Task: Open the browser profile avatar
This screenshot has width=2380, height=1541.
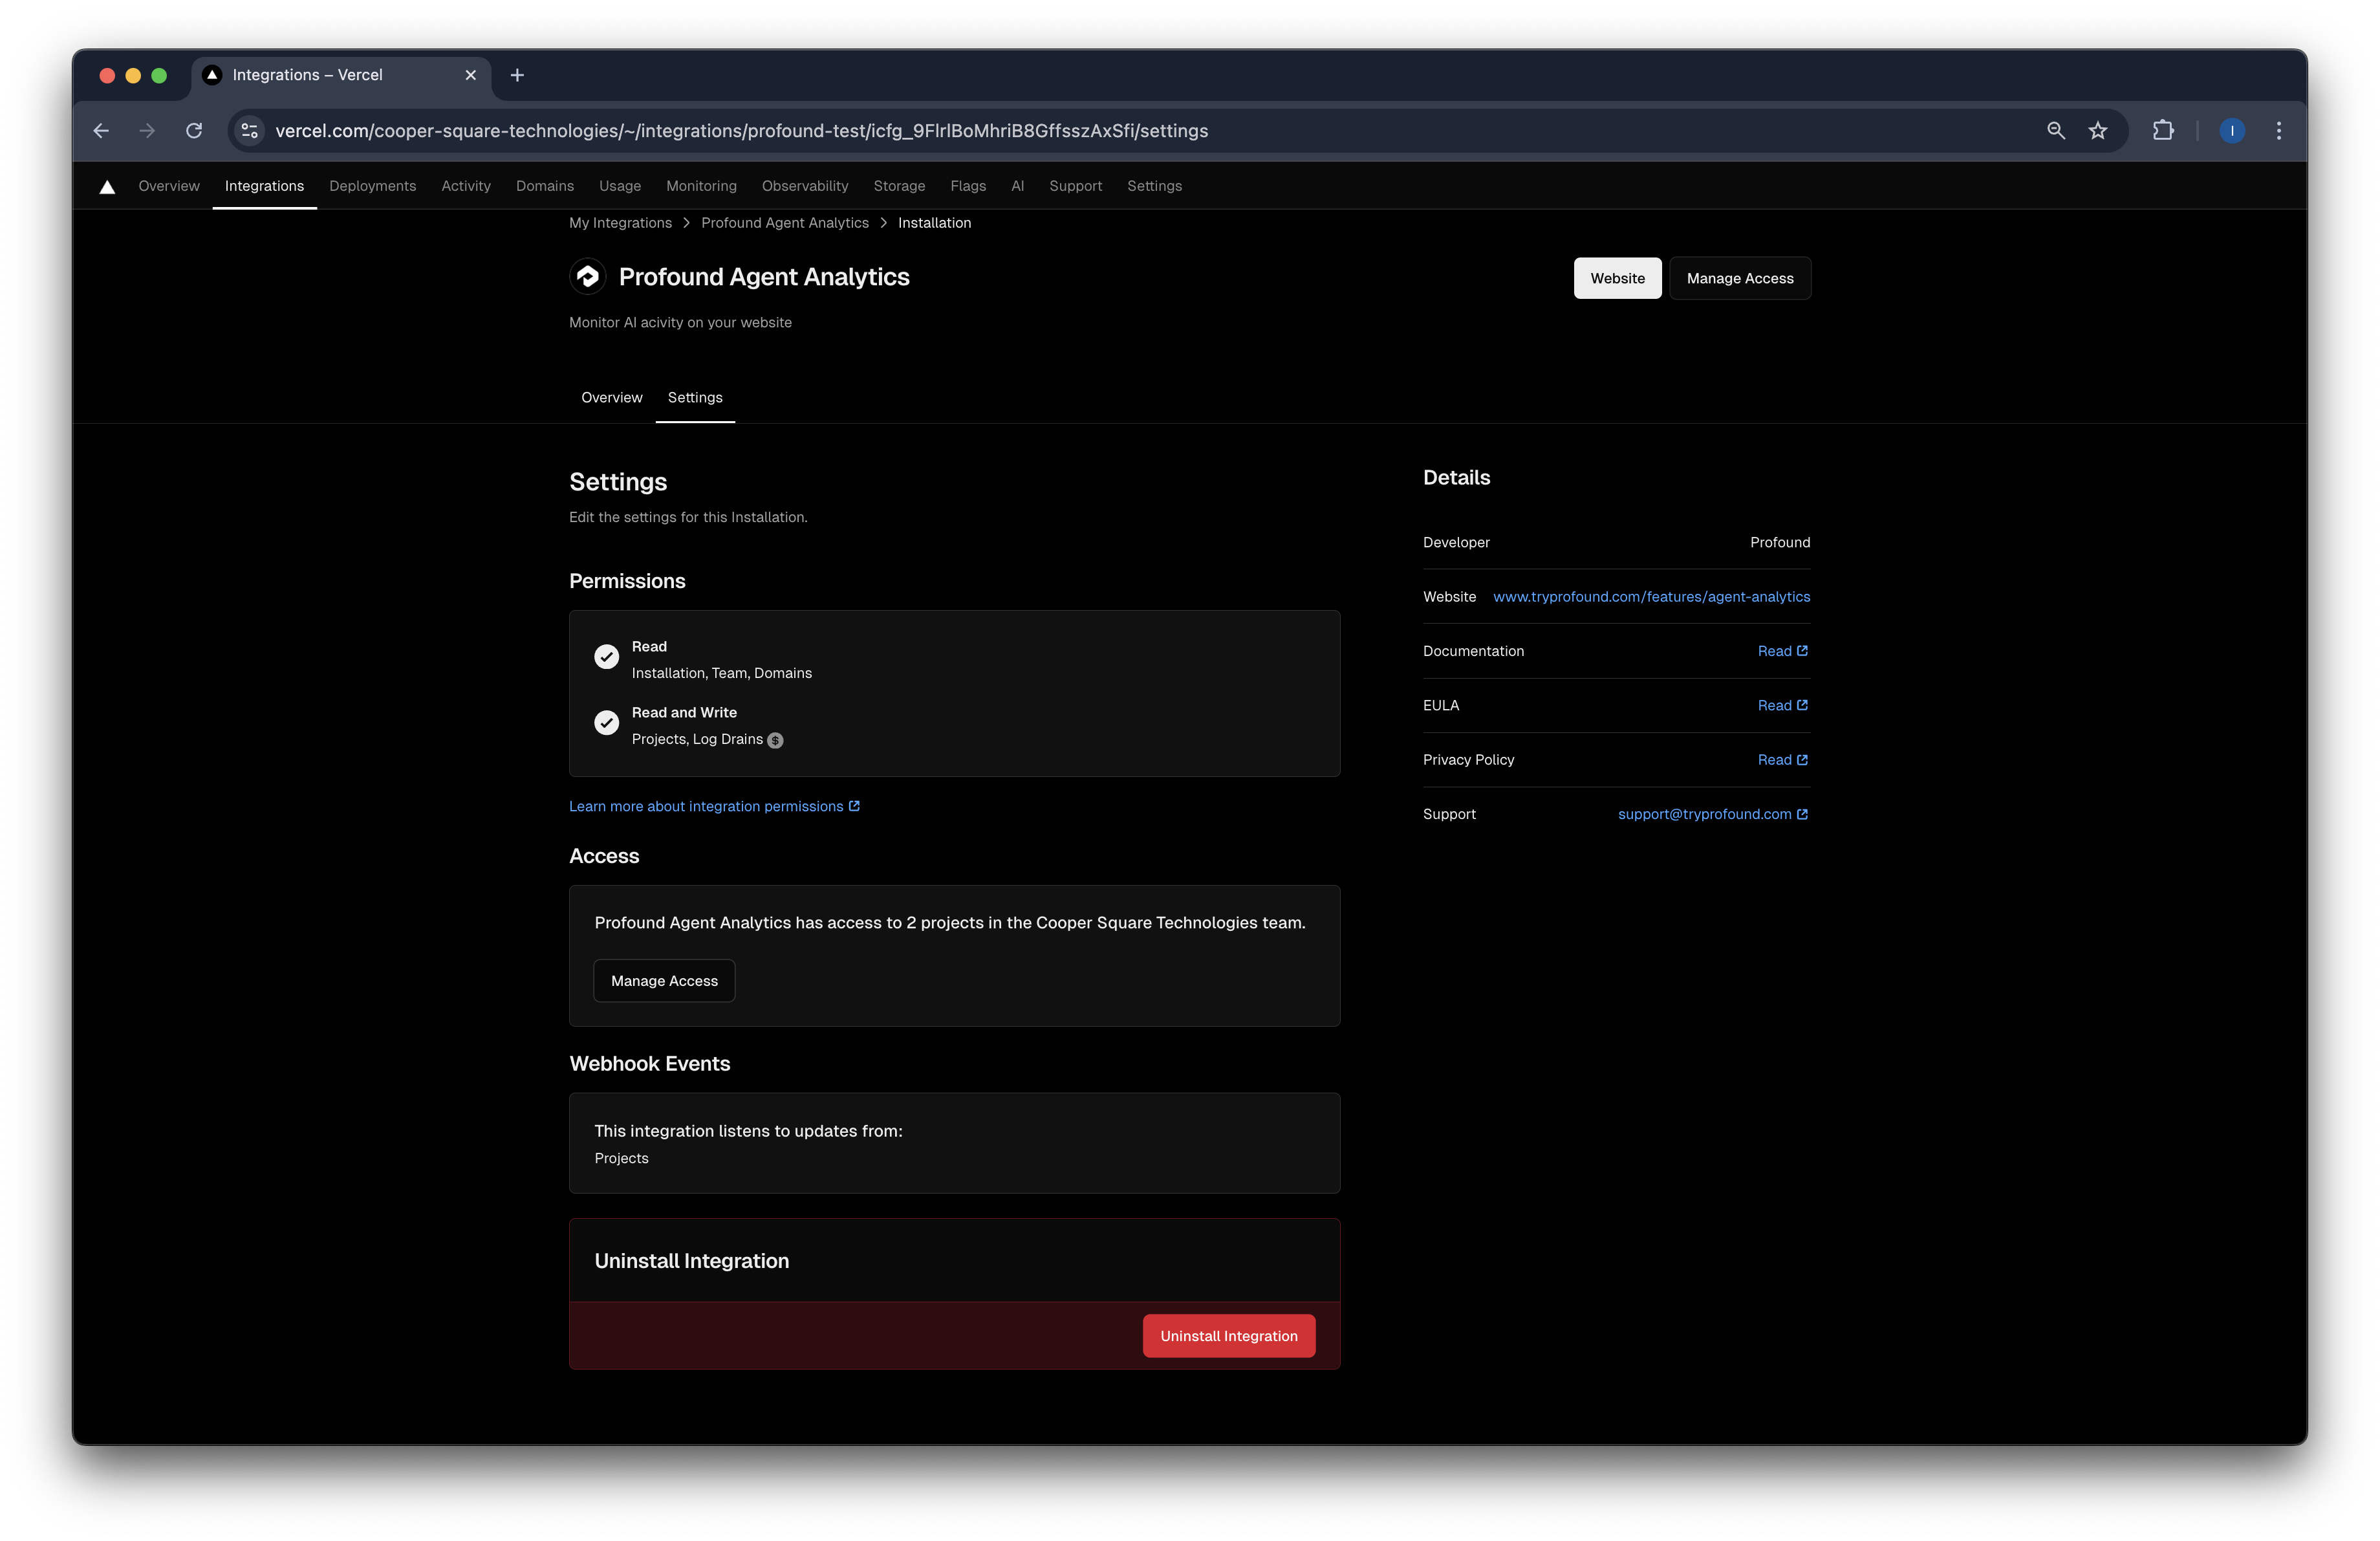Action: click(x=2232, y=131)
